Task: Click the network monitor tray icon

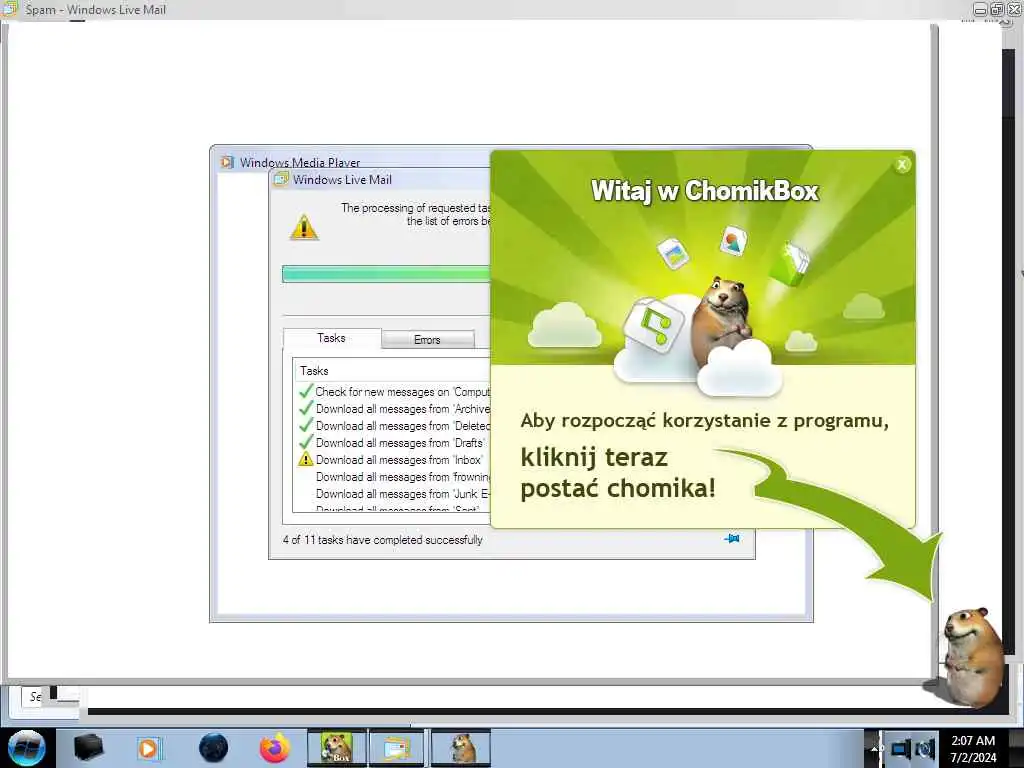Action: pos(900,750)
